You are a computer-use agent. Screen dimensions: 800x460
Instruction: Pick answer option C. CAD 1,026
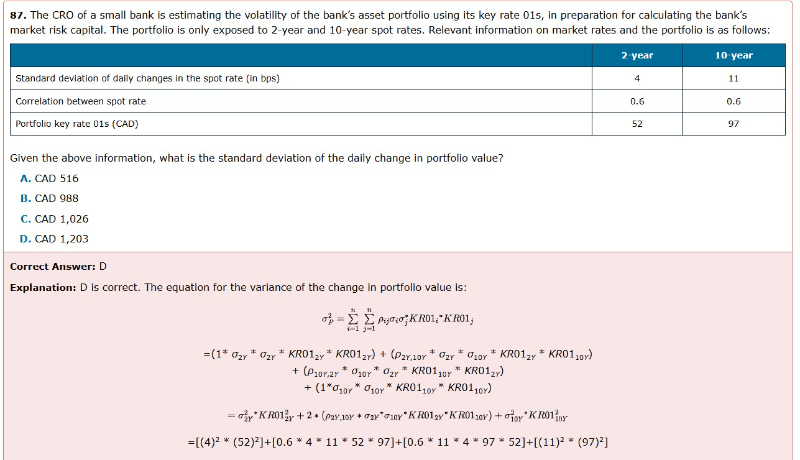[54, 218]
